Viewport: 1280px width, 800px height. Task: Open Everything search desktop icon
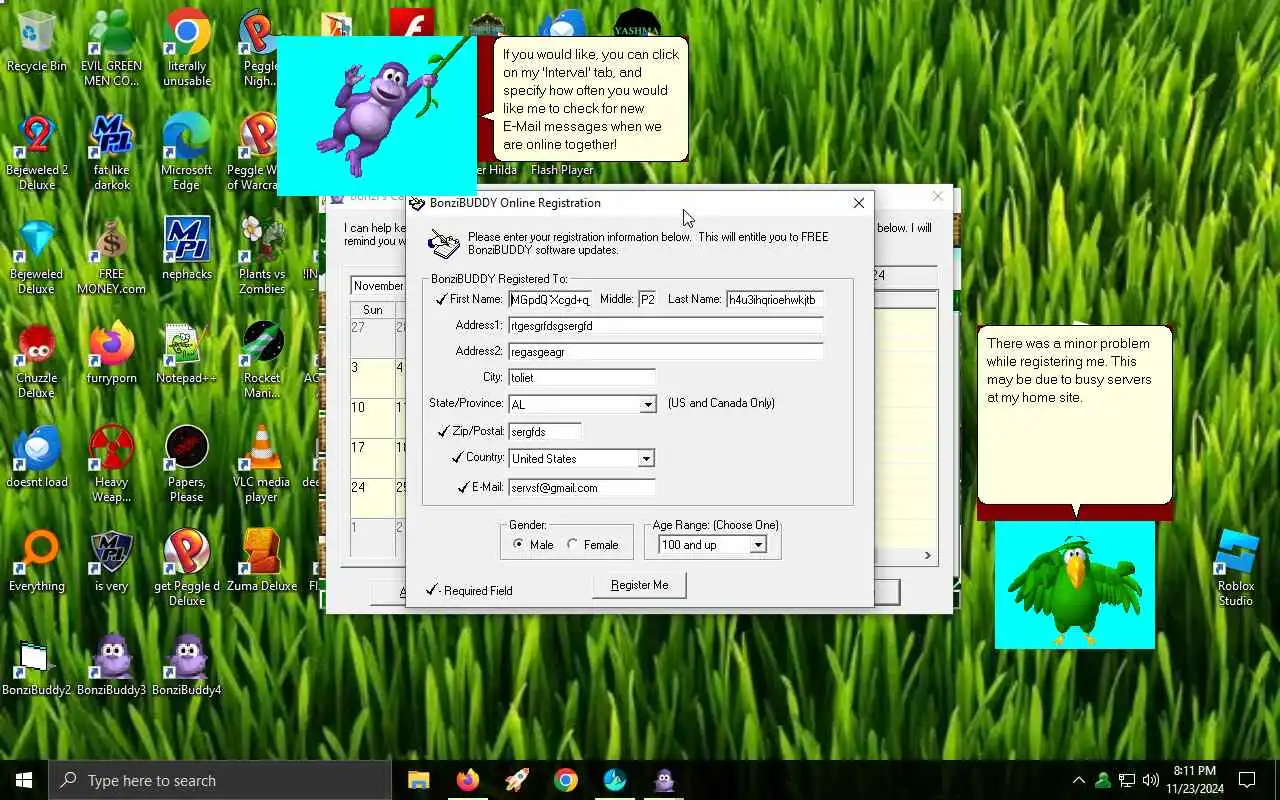pyautogui.click(x=37, y=560)
